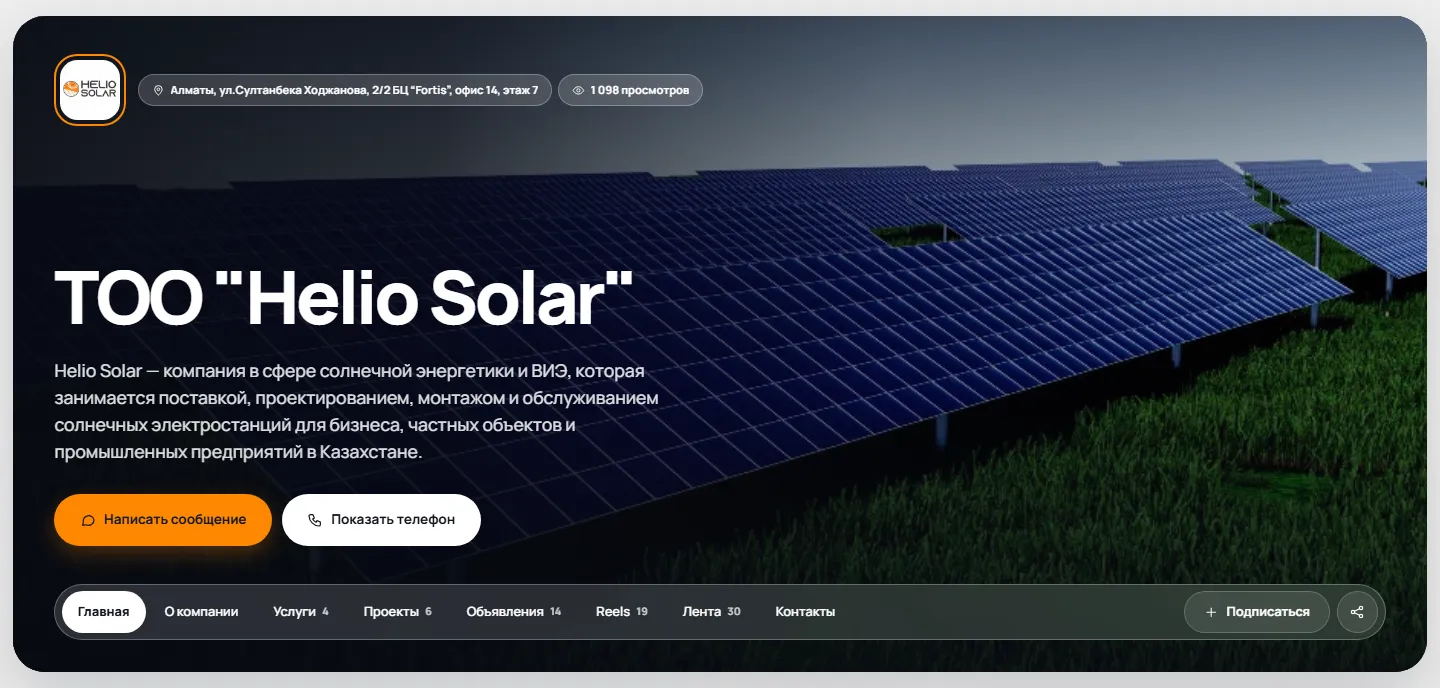Click the Показать телефон button
Screen dimensions: 1440x688
381,520
